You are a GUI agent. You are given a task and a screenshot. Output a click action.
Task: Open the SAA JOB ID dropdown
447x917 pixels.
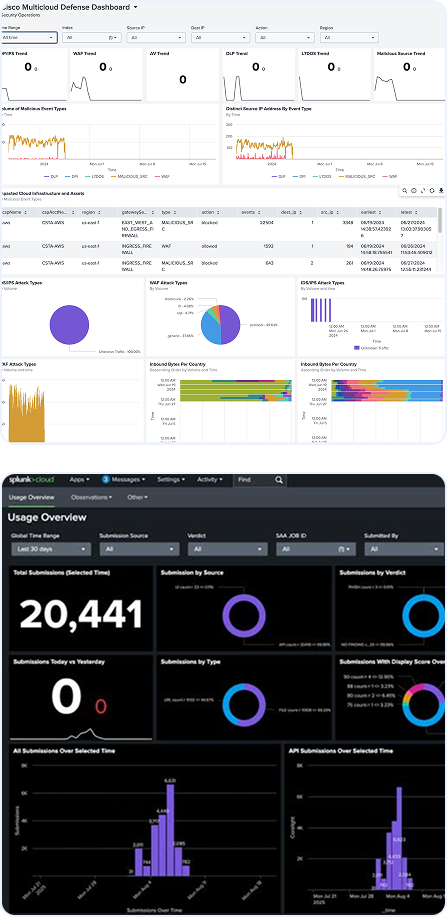(x=316, y=549)
